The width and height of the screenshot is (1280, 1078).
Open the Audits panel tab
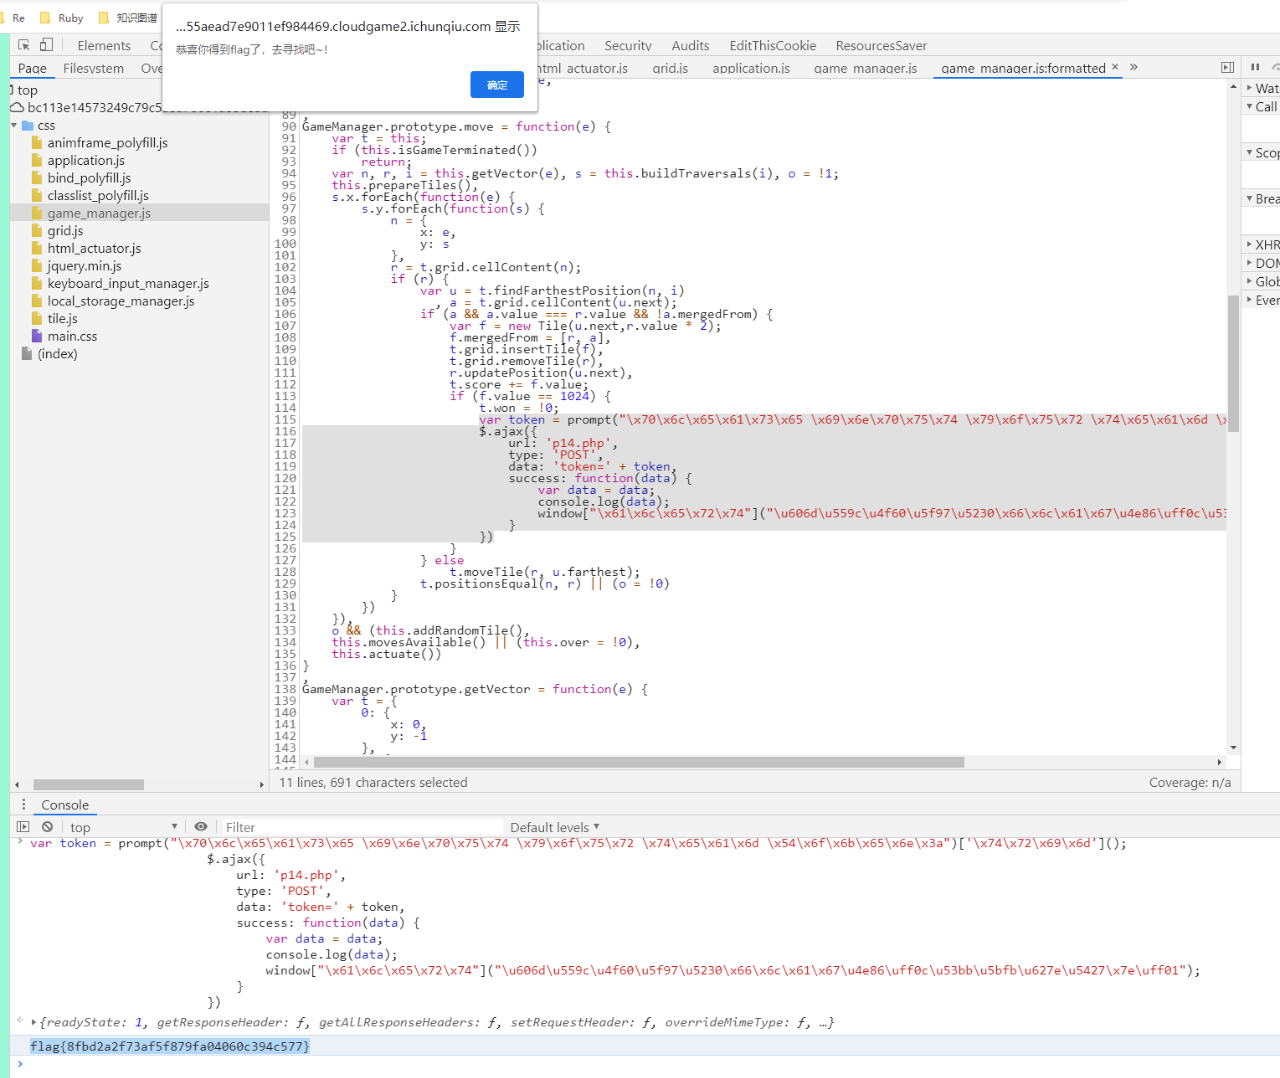pyautogui.click(x=690, y=45)
